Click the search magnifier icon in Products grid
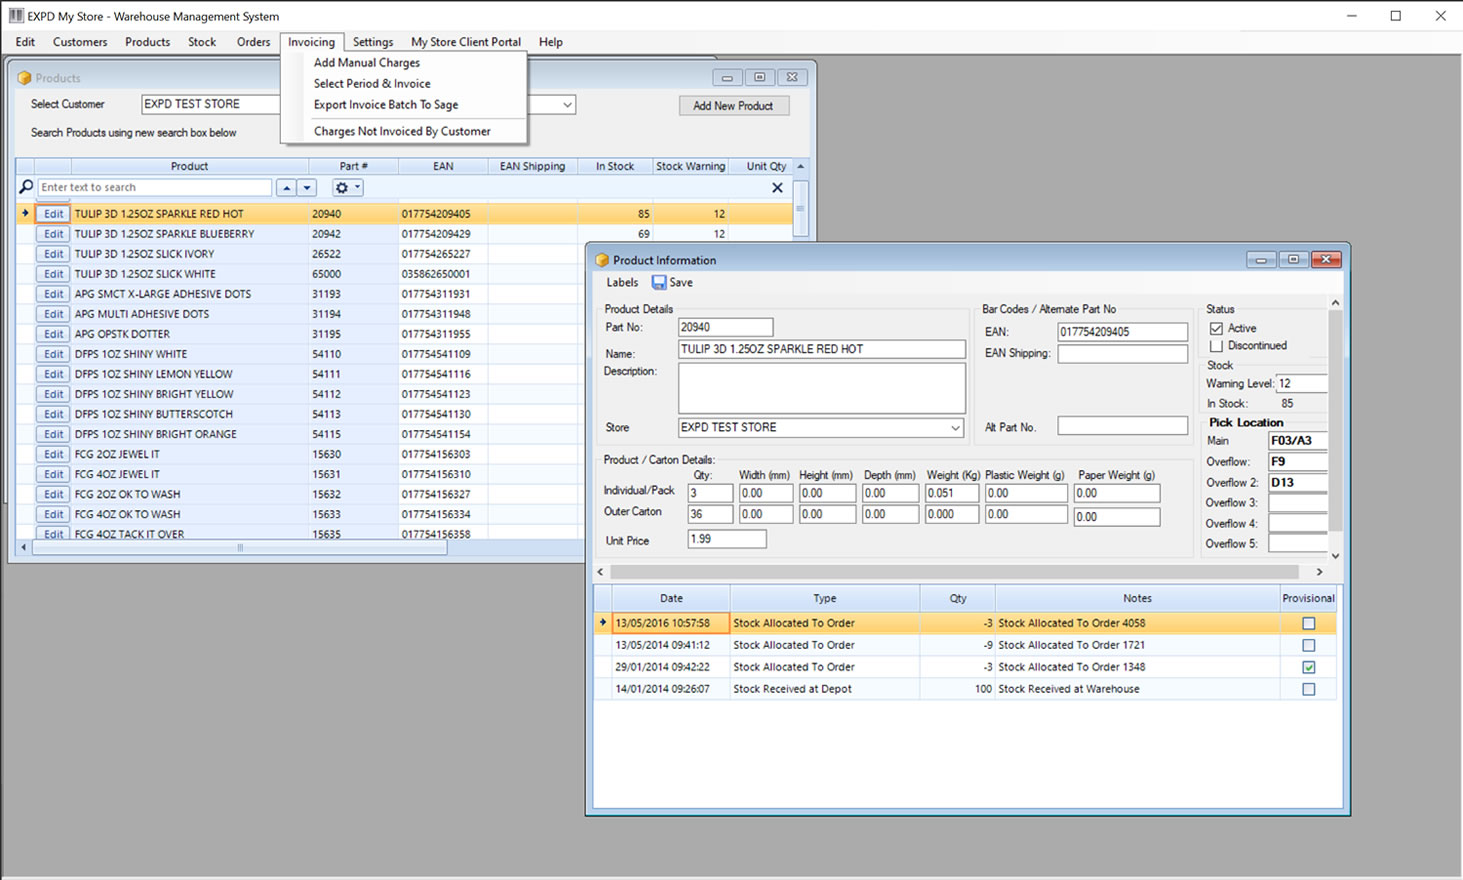Image resolution: width=1463 pixels, height=880 pixels. point(26,187)
